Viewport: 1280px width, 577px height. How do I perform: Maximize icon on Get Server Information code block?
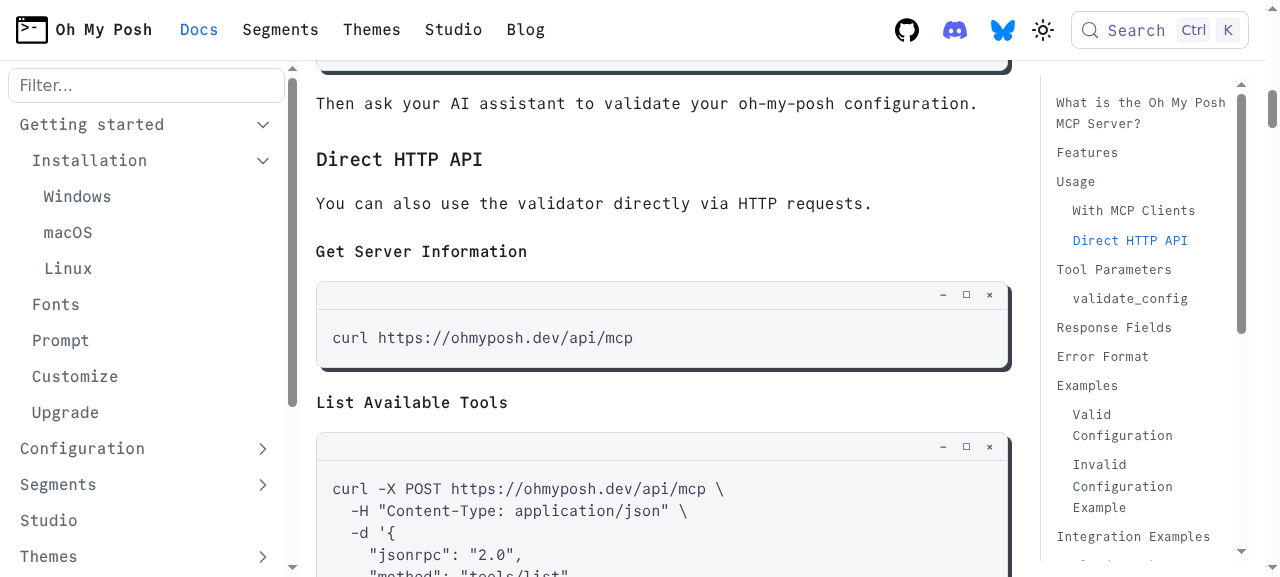click(x=966, y=295)
